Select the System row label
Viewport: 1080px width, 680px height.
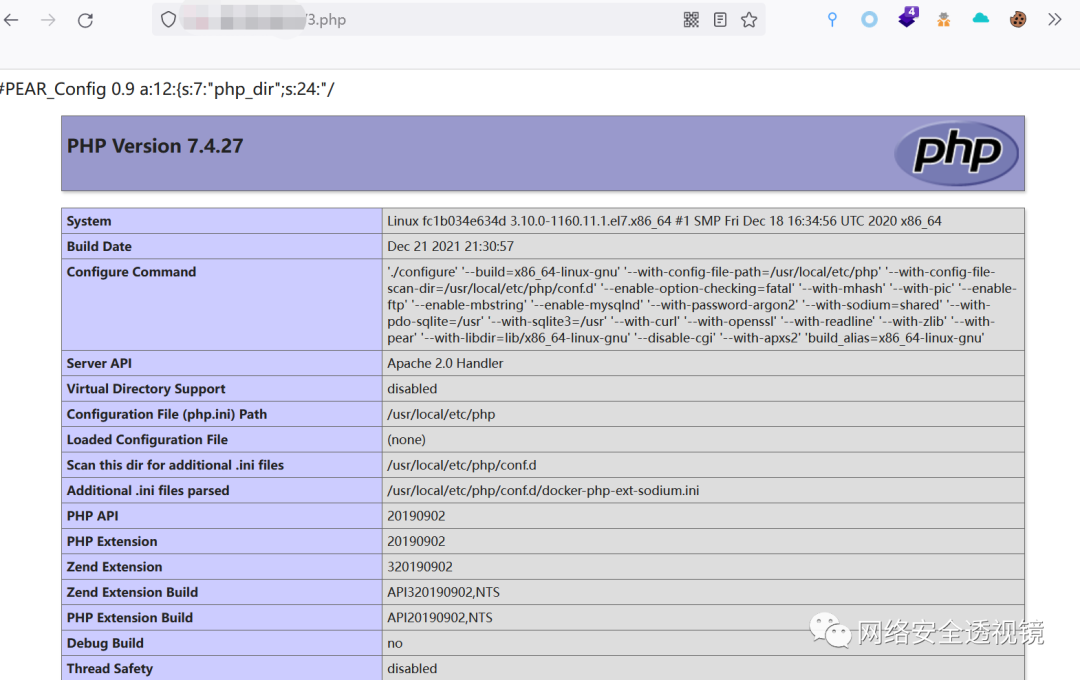point(89,221)
